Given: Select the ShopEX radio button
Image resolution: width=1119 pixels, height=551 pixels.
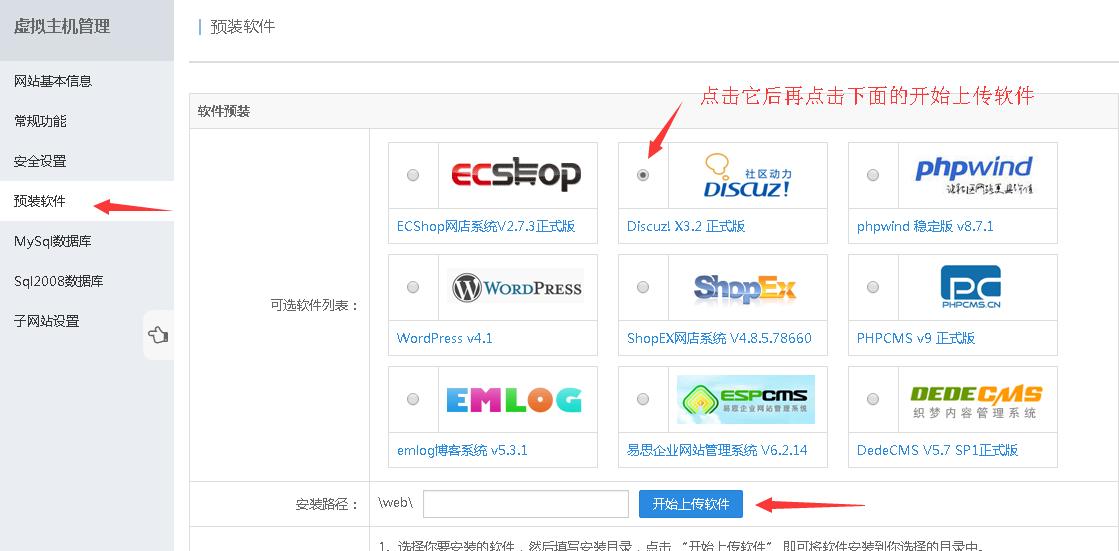Looking at the screenshot, I should (643, 287).
